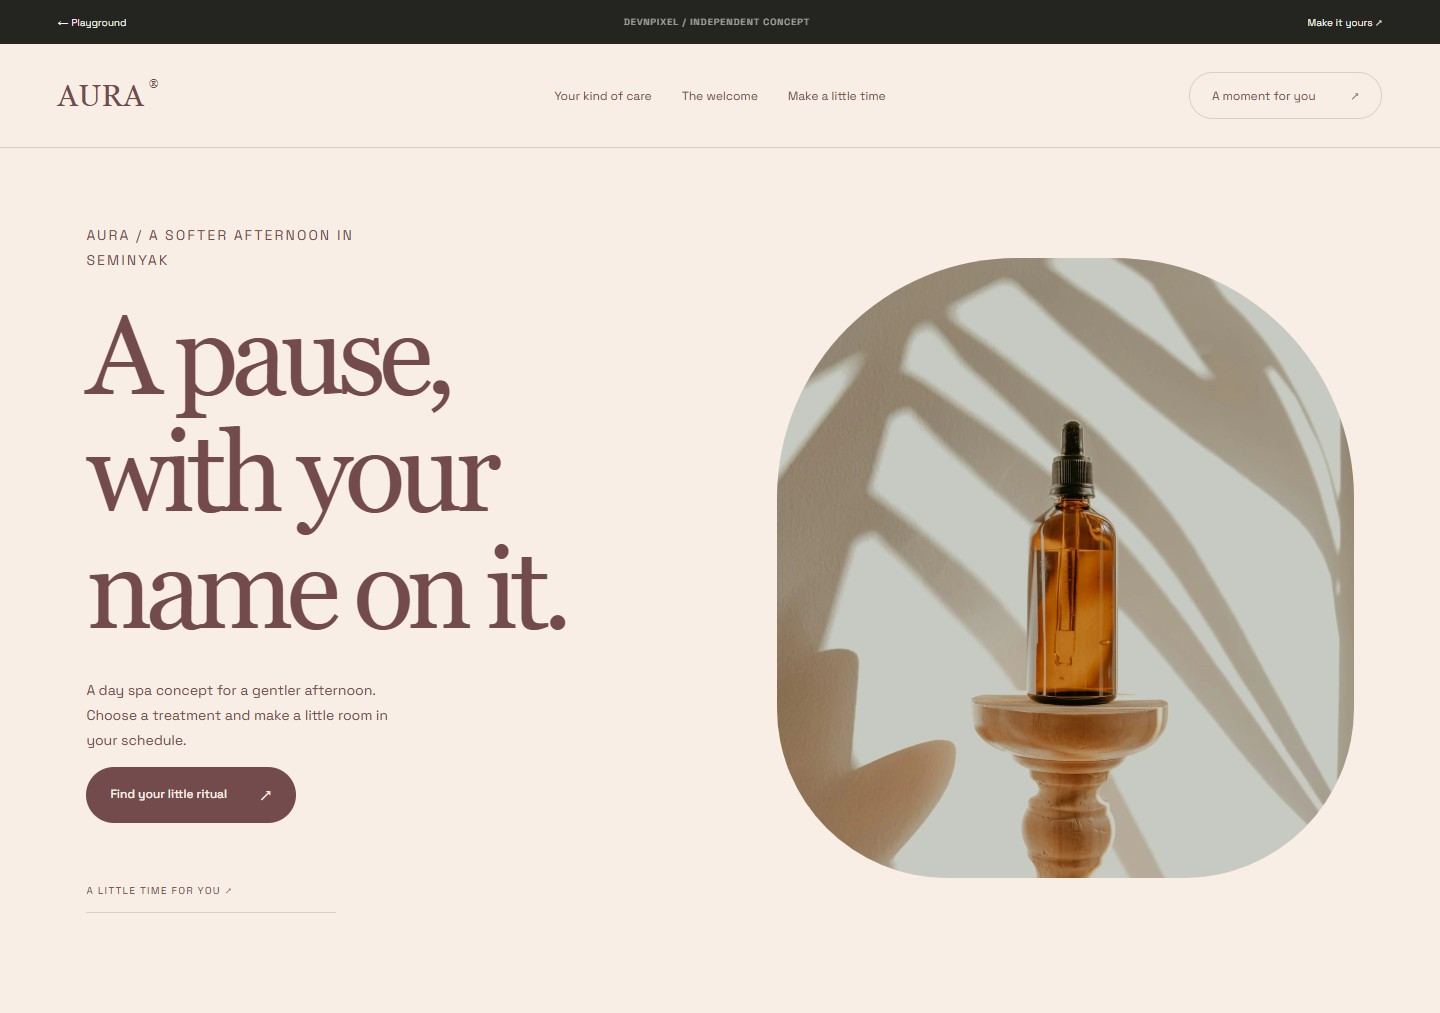Click the 'A moment for you' button
Screen dimensions: 1440x1013
click(1285, 96)
